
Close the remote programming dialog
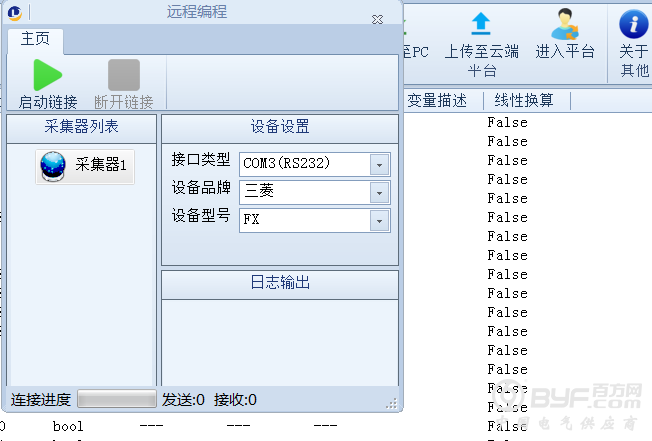tap(377, 19)
